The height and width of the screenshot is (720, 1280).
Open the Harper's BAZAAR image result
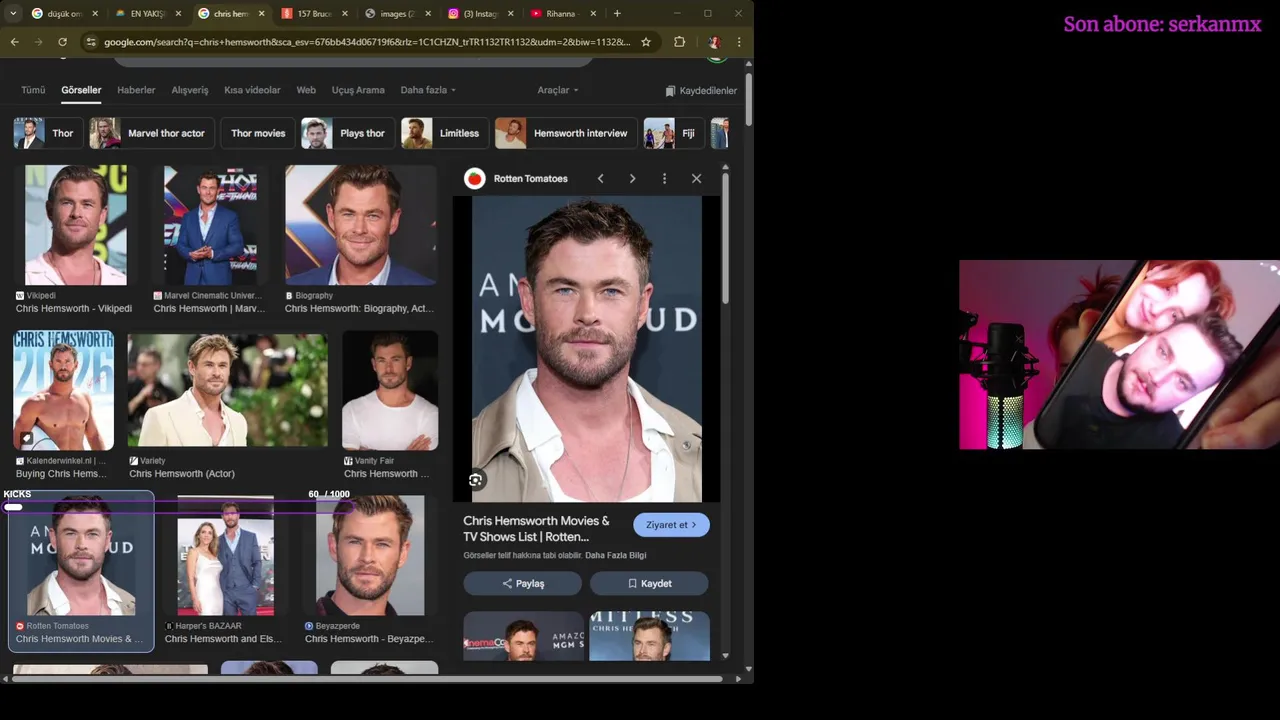(225, 555)
